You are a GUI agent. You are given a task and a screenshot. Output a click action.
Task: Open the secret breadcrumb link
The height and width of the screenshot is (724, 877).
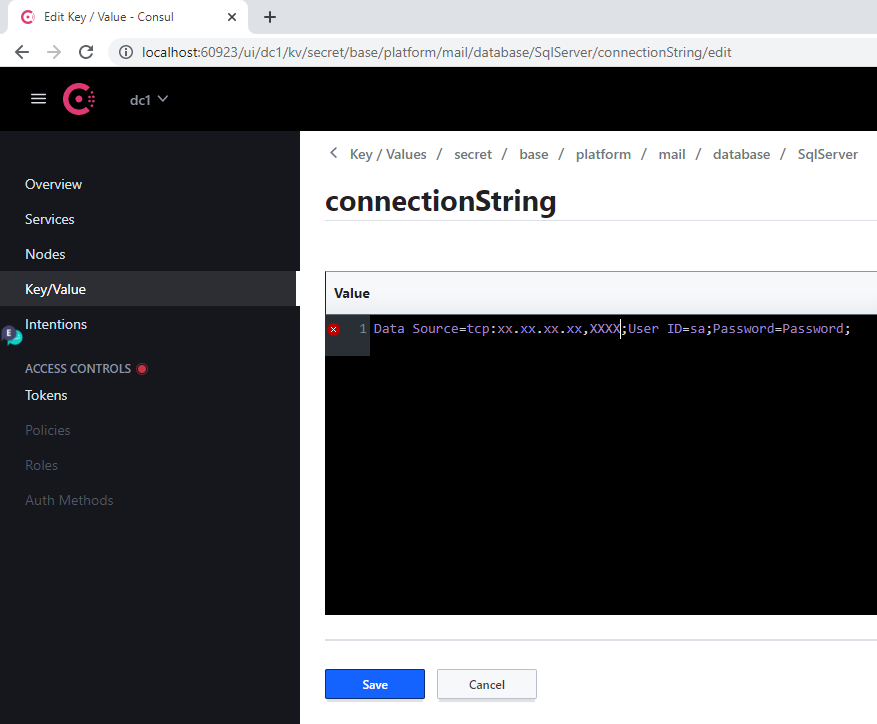coord(472,153)
